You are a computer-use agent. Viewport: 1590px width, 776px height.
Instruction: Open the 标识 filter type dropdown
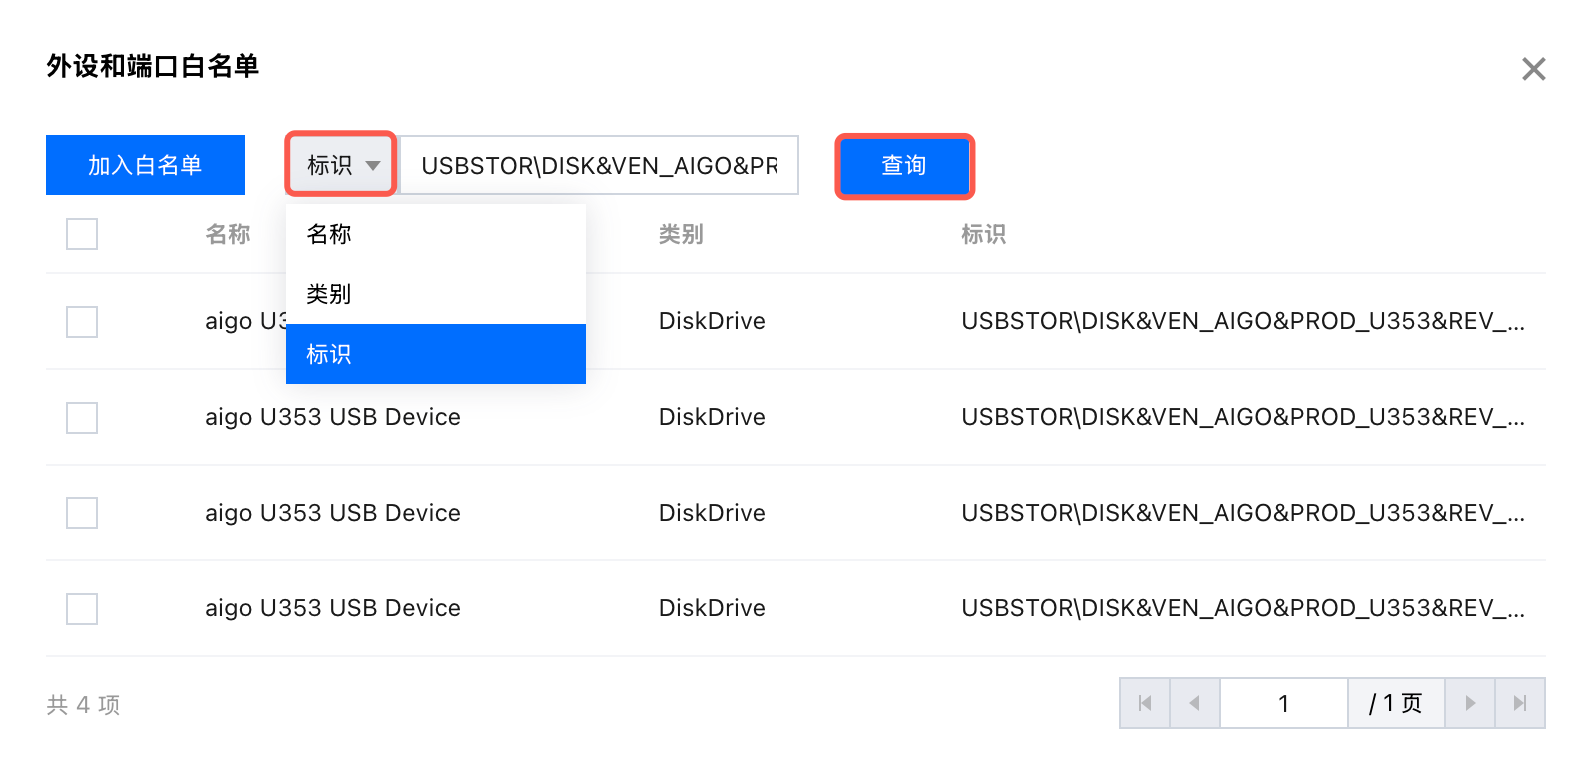(x=342, y=165)
